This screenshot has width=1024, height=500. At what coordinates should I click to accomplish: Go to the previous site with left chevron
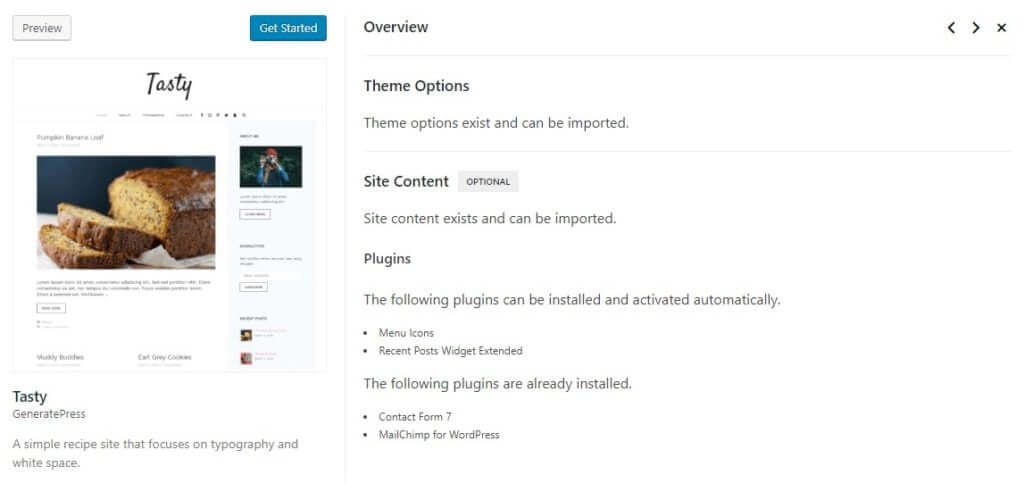tap(952, 27)
